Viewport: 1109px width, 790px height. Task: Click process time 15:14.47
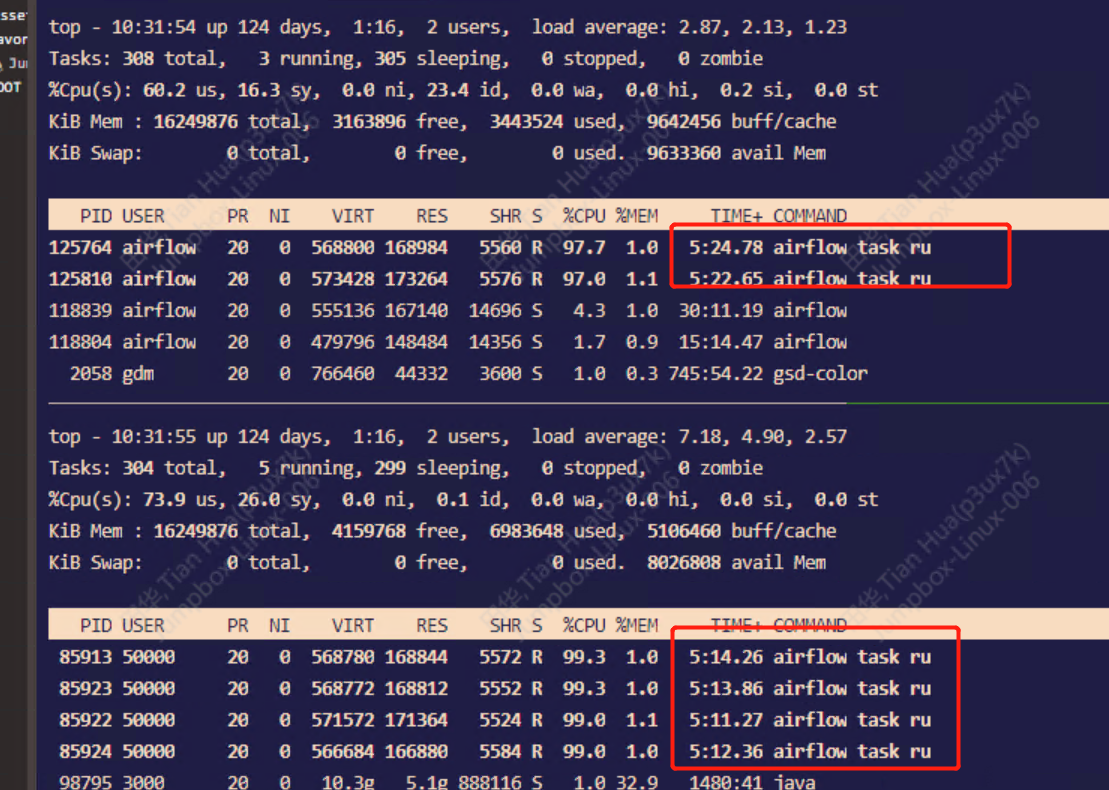(x=721, y=342)
